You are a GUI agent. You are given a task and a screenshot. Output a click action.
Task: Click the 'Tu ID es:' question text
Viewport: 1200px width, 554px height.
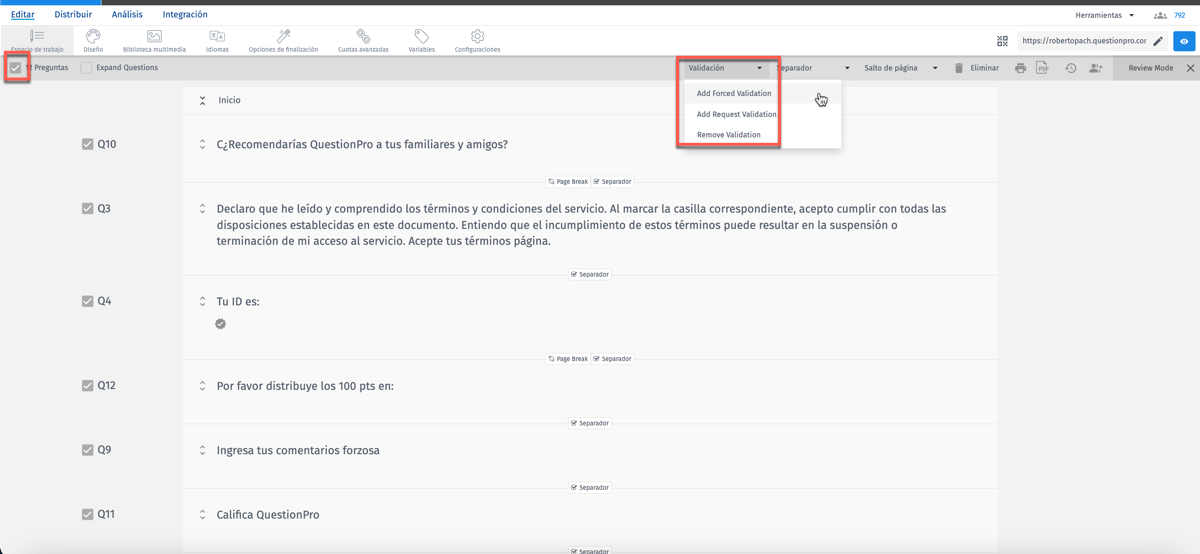pos(238,301)
